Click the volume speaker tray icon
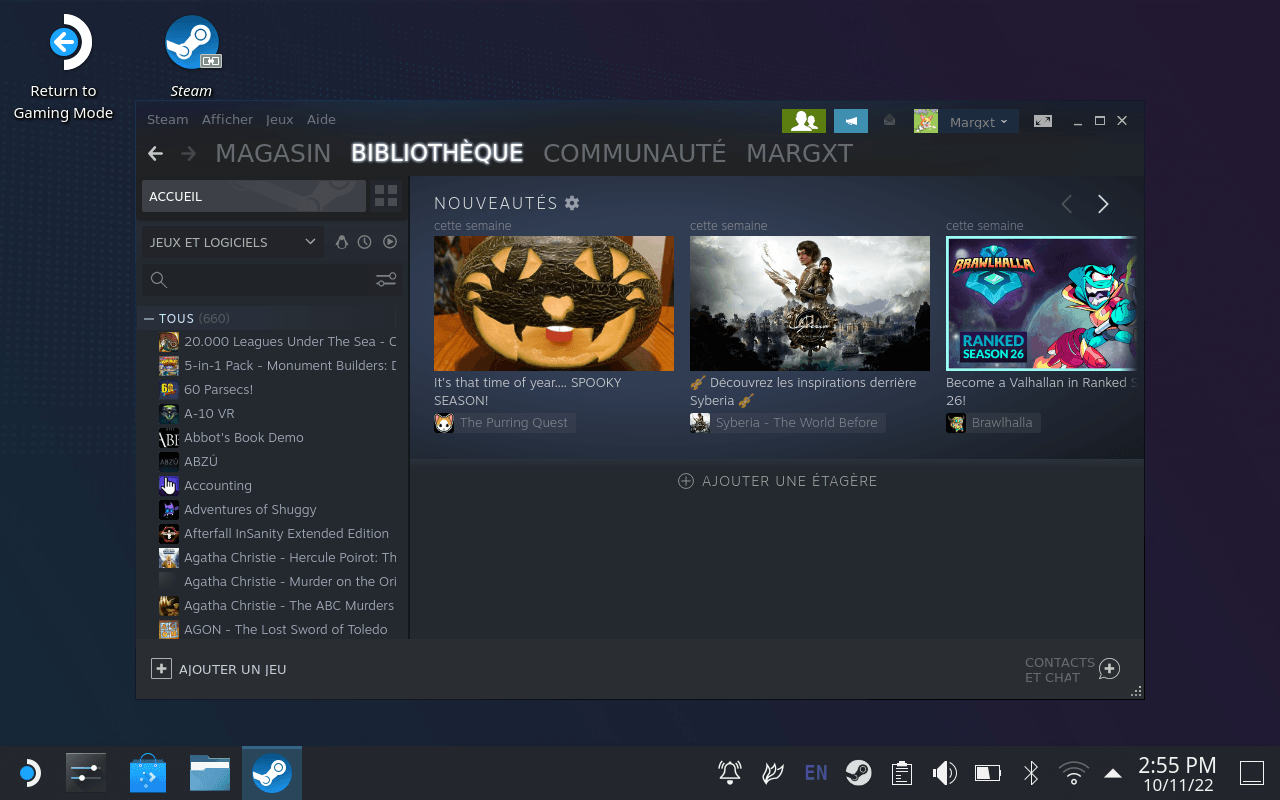The width and height of the screenshot is (1280, 800). click(944, 772)
